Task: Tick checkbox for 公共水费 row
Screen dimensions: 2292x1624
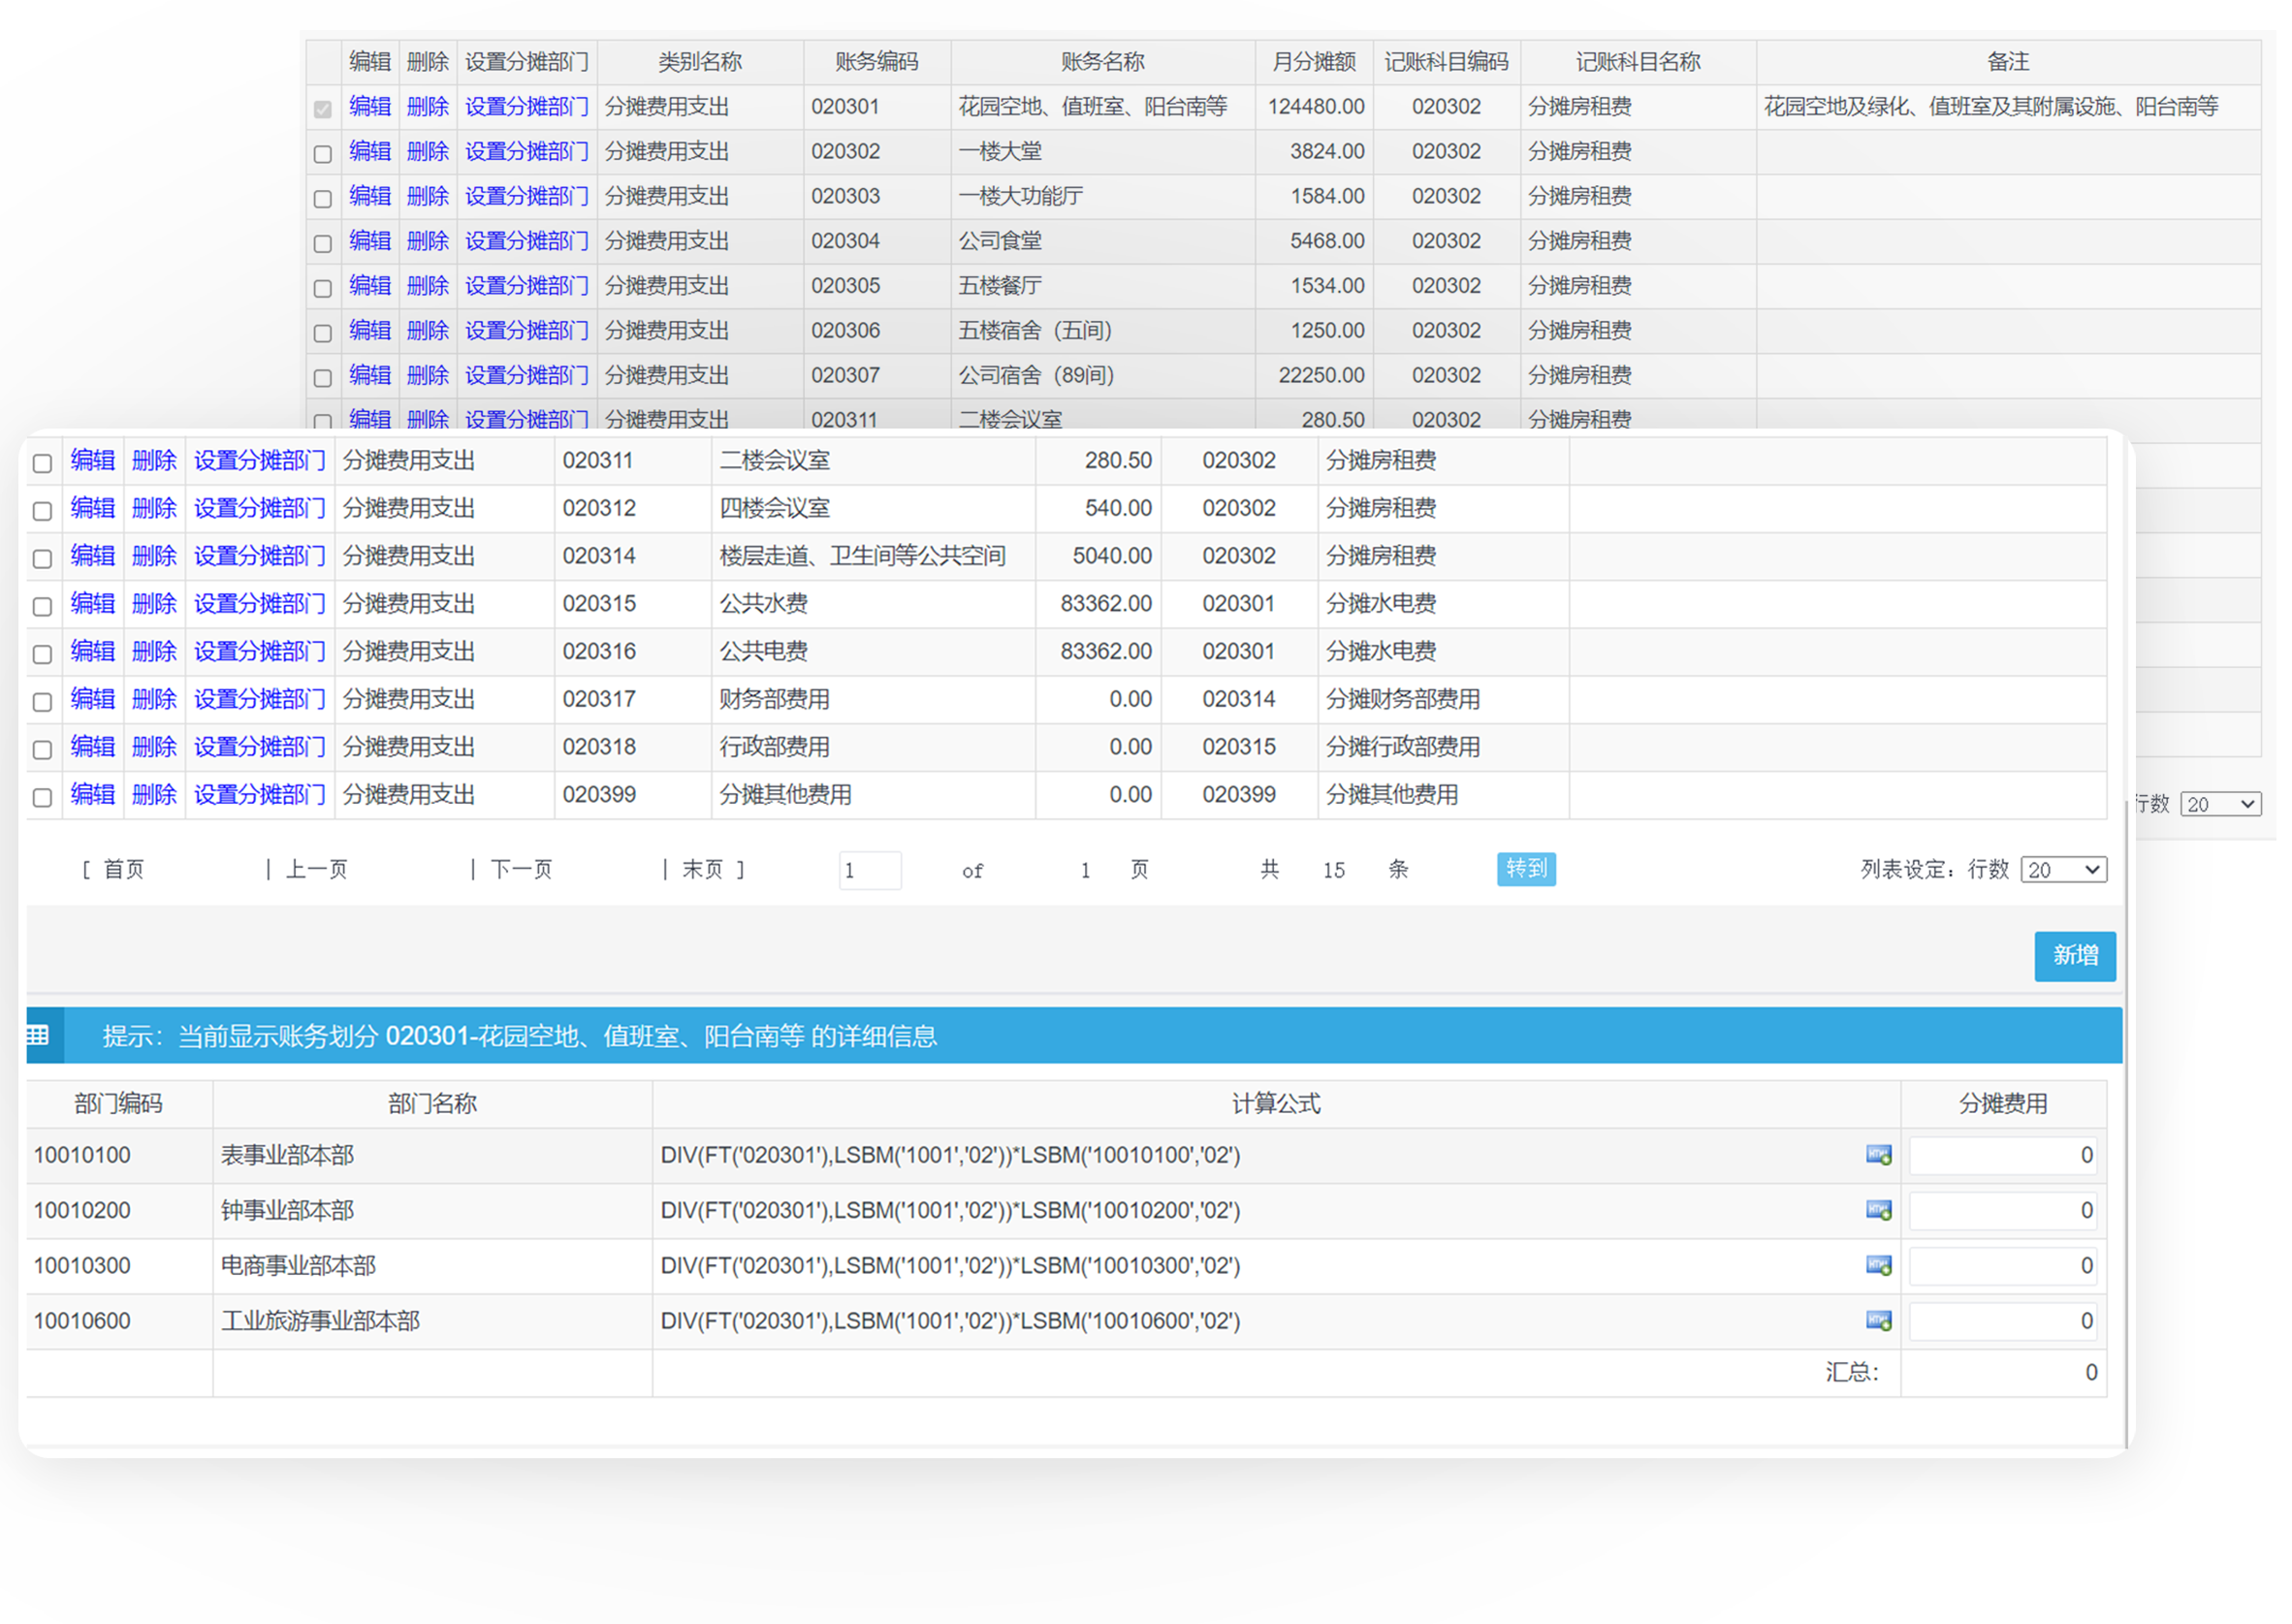Action: (x=42, y=606)
